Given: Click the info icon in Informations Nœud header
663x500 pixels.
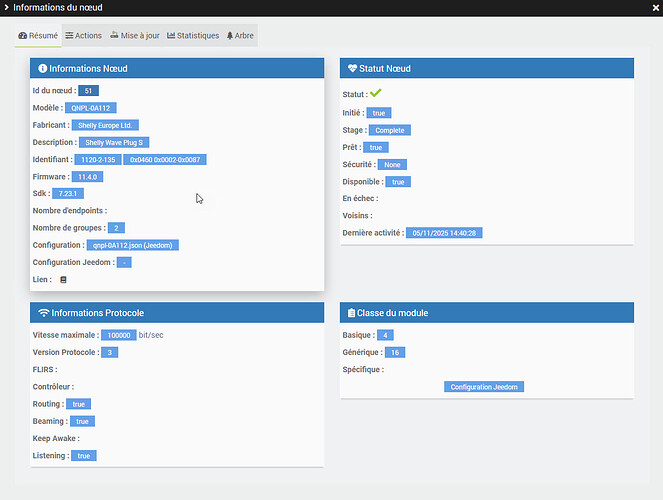Looking at the screenshot, I should coord(42,68).
